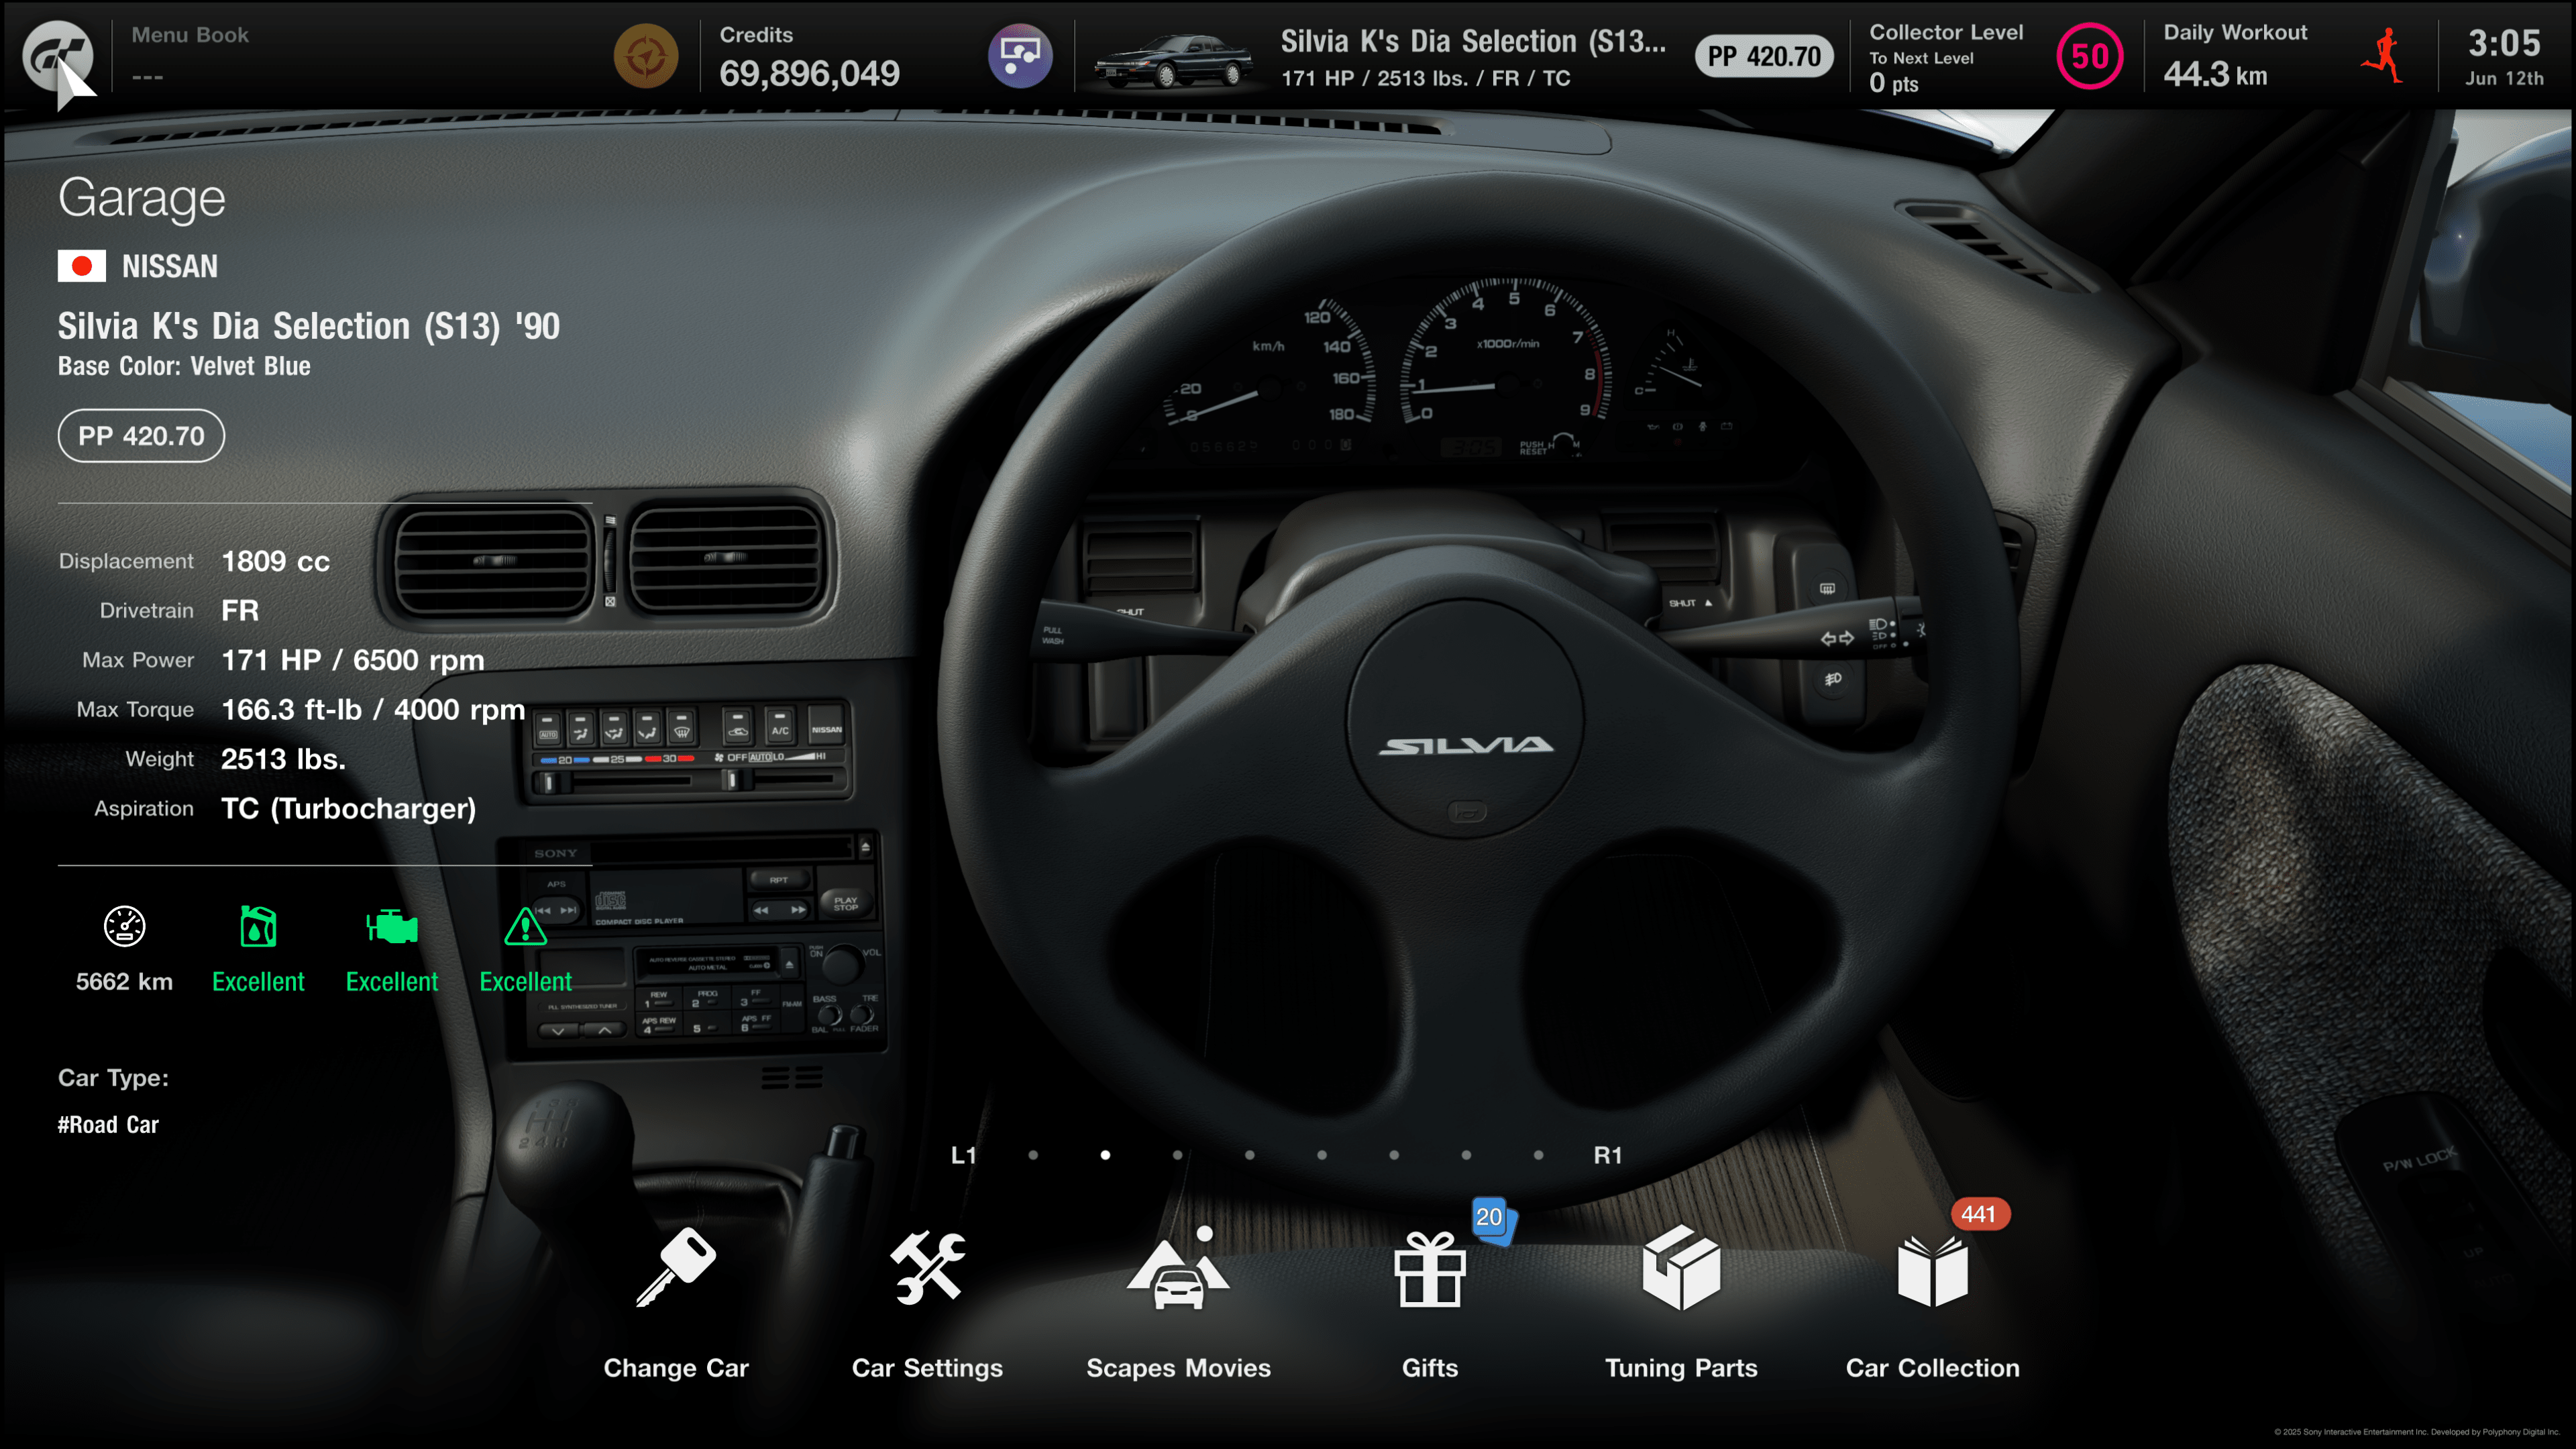
Task: Click the TC (Turbocharger) aspiration value
Action: pos(348,808)
